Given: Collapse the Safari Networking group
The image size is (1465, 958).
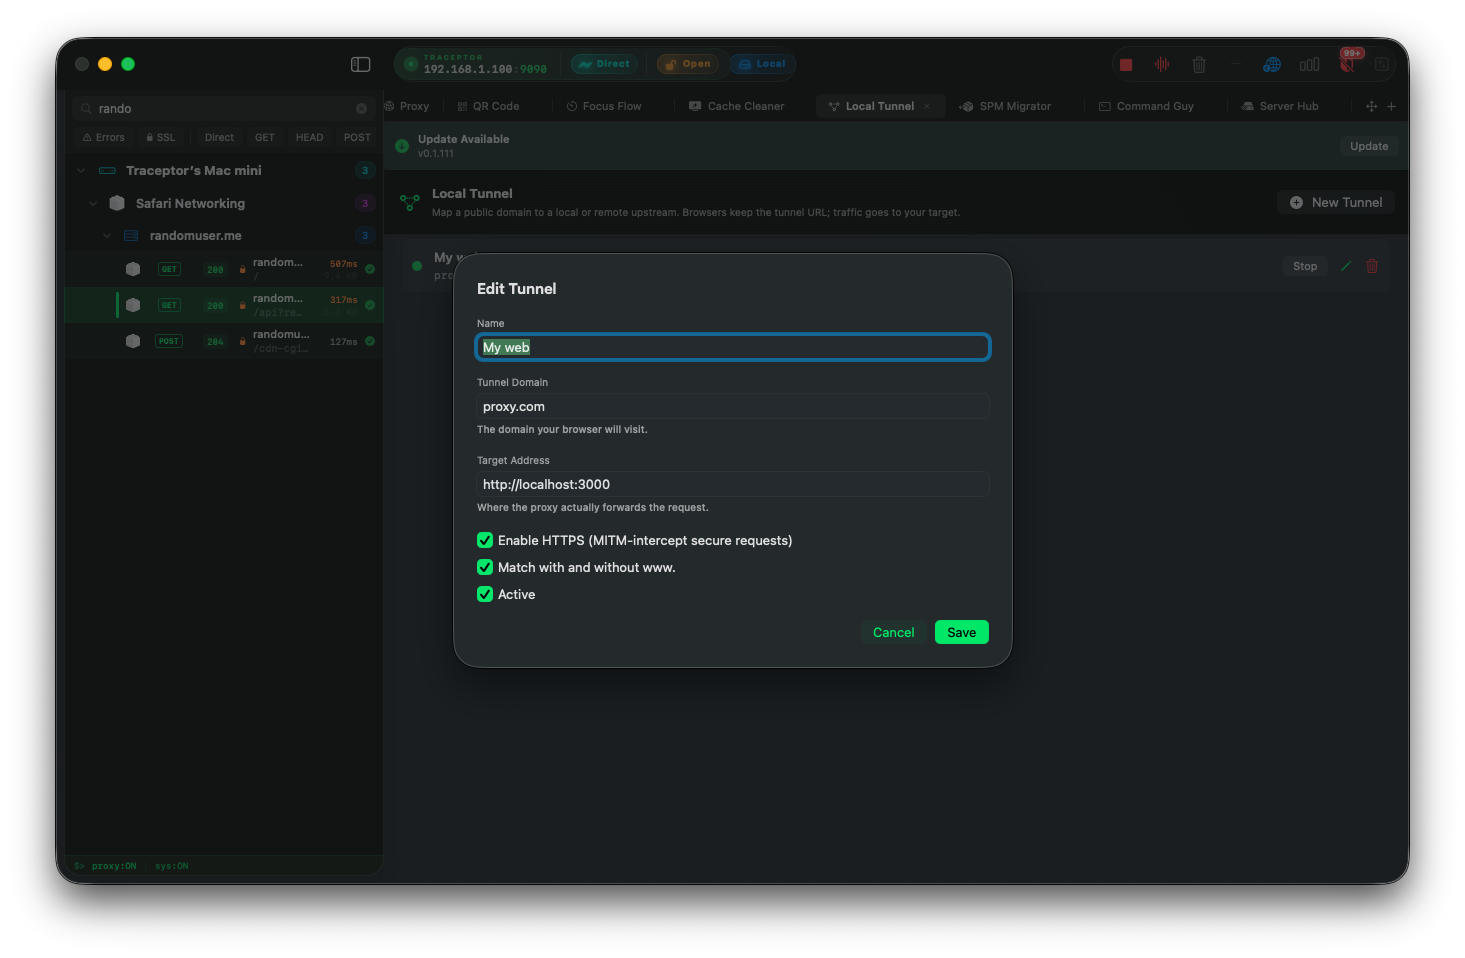Looking at the screenshot, I should pyautogui.click(x=93, y=203).
